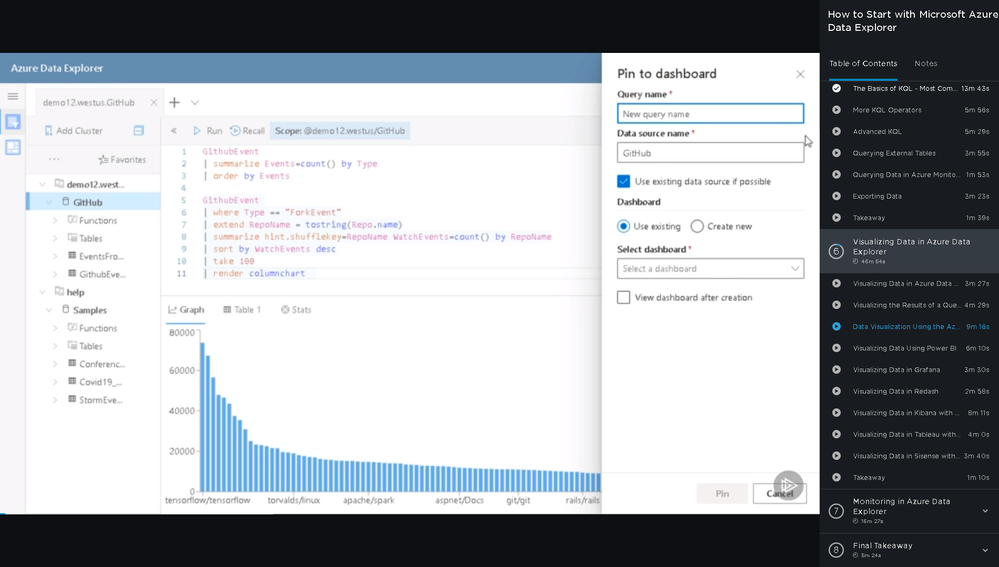This screenshot has width=999, height=567.
Task: Select the Use existing radio button
Action: 623,226
